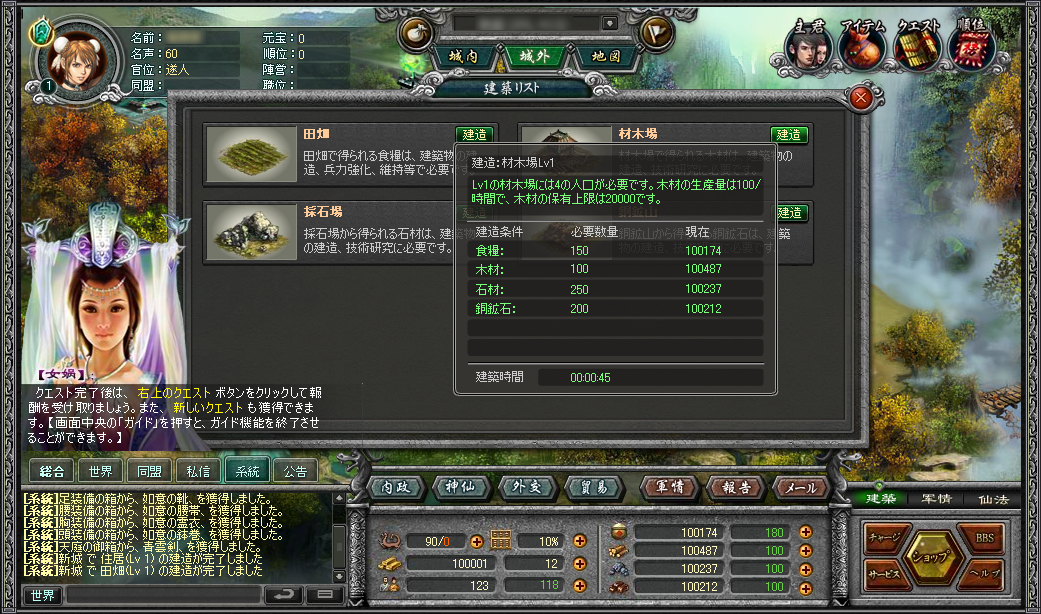The width and height of the screenshot is (1041, 614).
Task: Select the 系統 chat tab
Action: click(247, 471)
